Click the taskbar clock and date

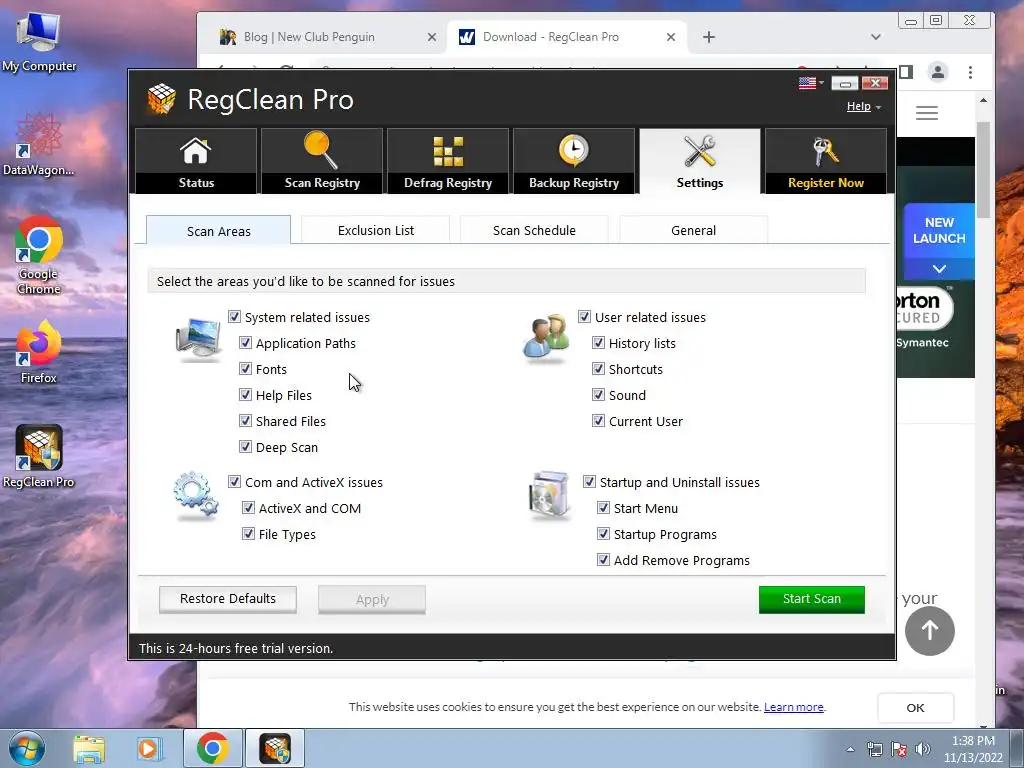pyautogui.click(x=973, y=749)
